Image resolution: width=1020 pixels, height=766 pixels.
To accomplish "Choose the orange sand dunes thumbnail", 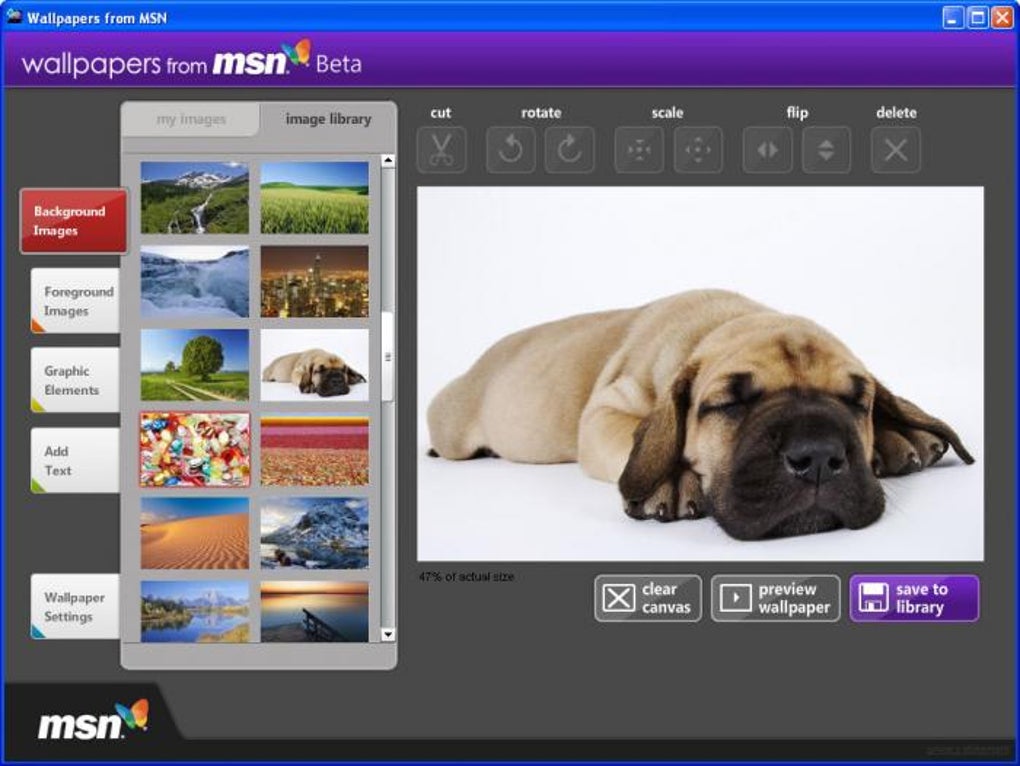I will 195,533.
